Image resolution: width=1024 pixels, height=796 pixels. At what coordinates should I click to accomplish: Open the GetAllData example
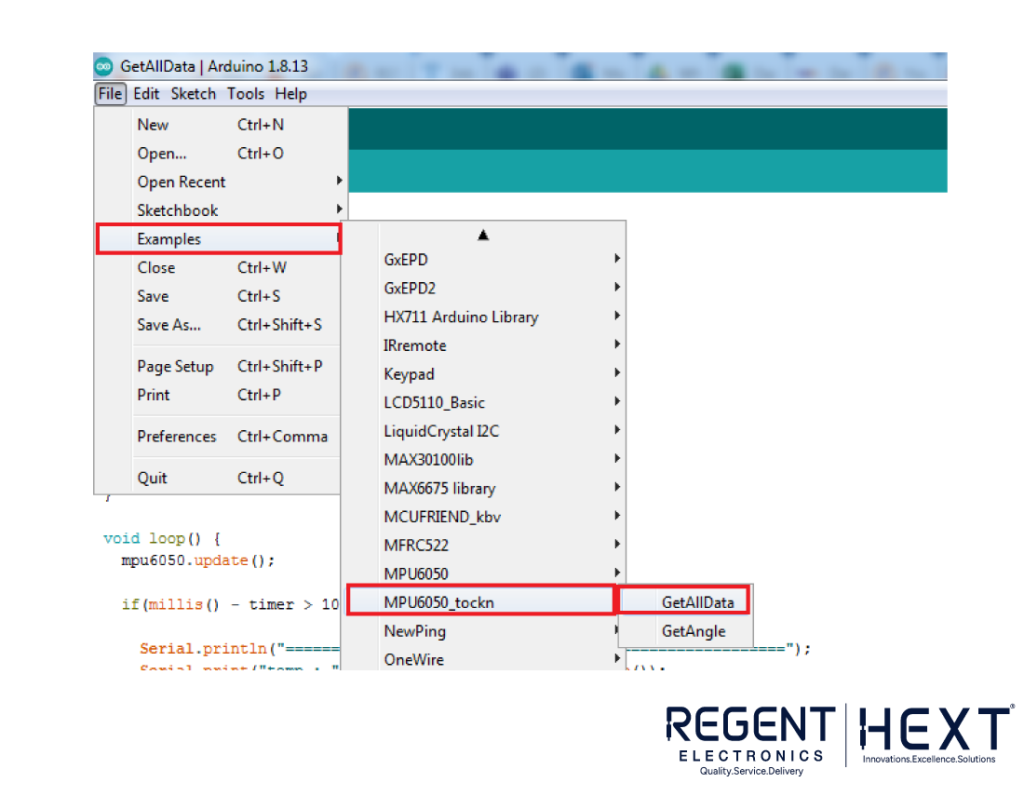684,602
